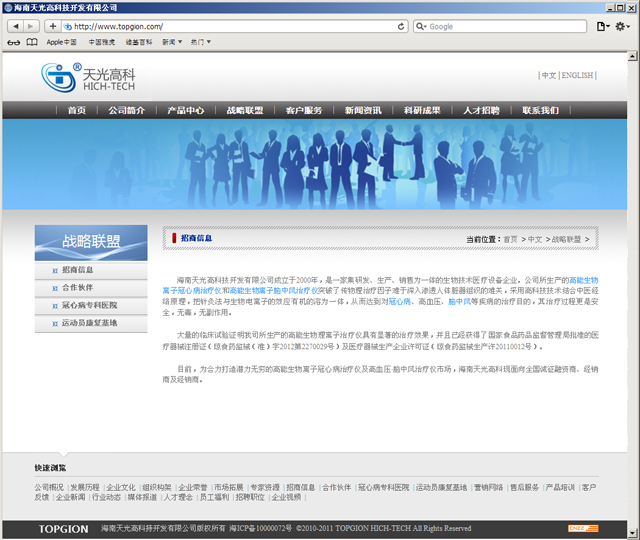Select 产品中心 navigation menu item
This screenshot has height=540, width=640.
pos(186,110)
